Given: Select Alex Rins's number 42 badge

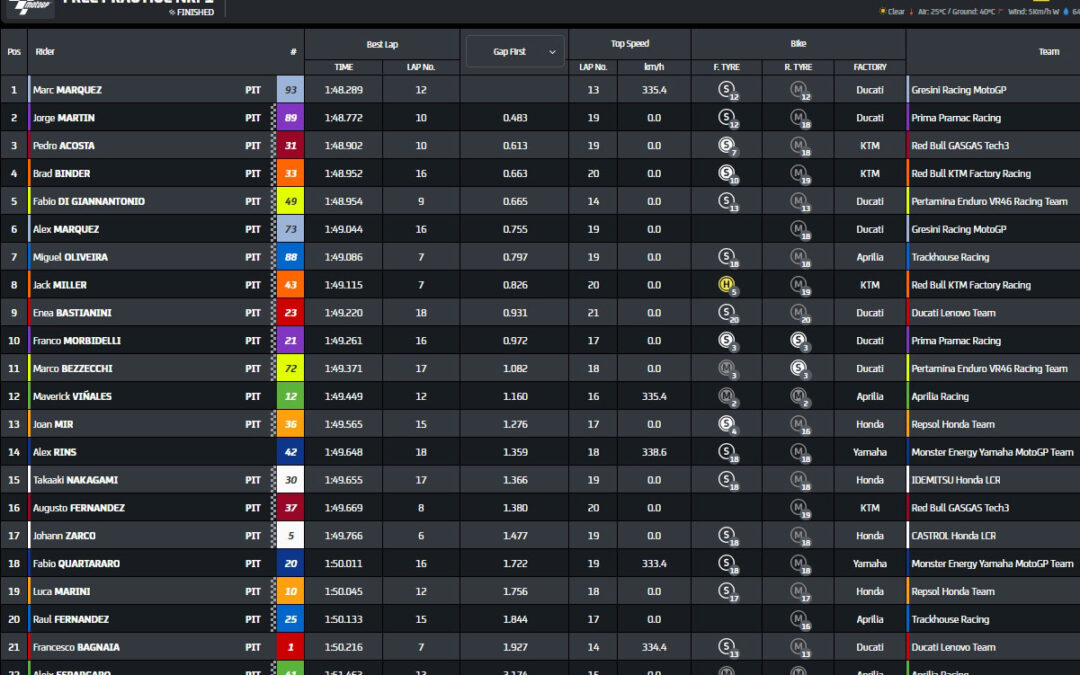Looking at the screenshot, I should (x=291, y=453).
